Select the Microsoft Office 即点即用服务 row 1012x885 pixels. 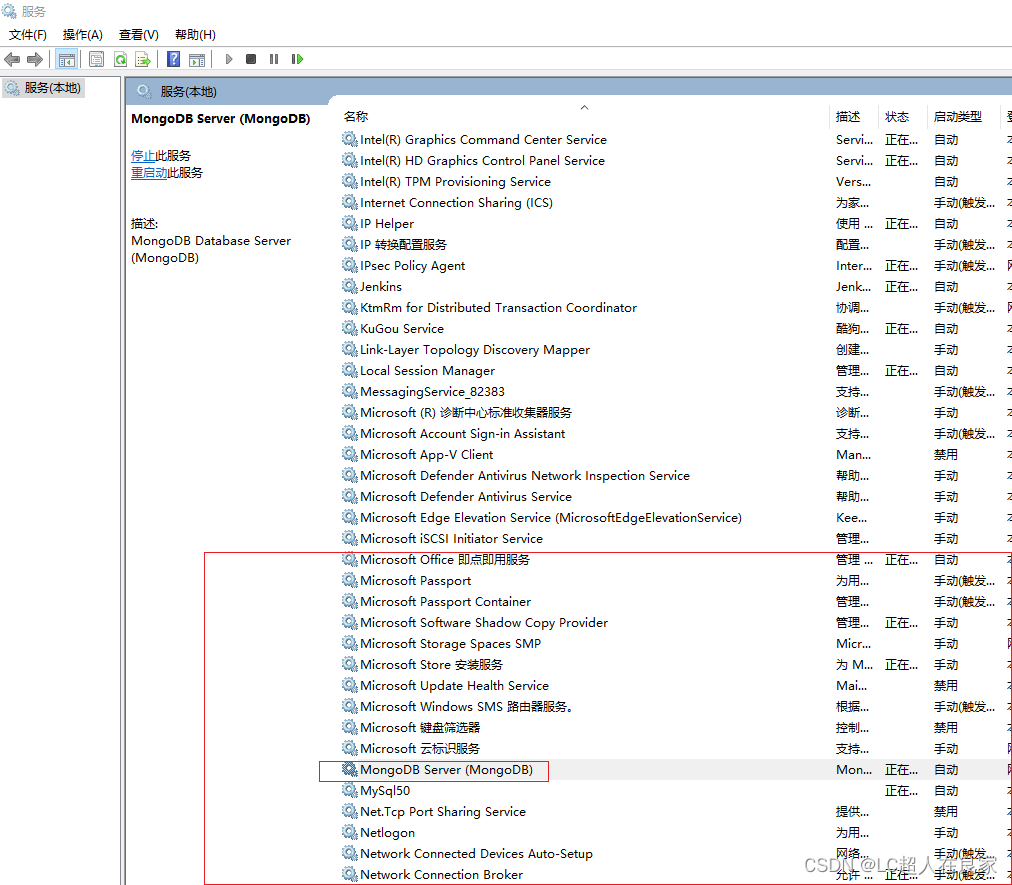(x=676, y=560)
